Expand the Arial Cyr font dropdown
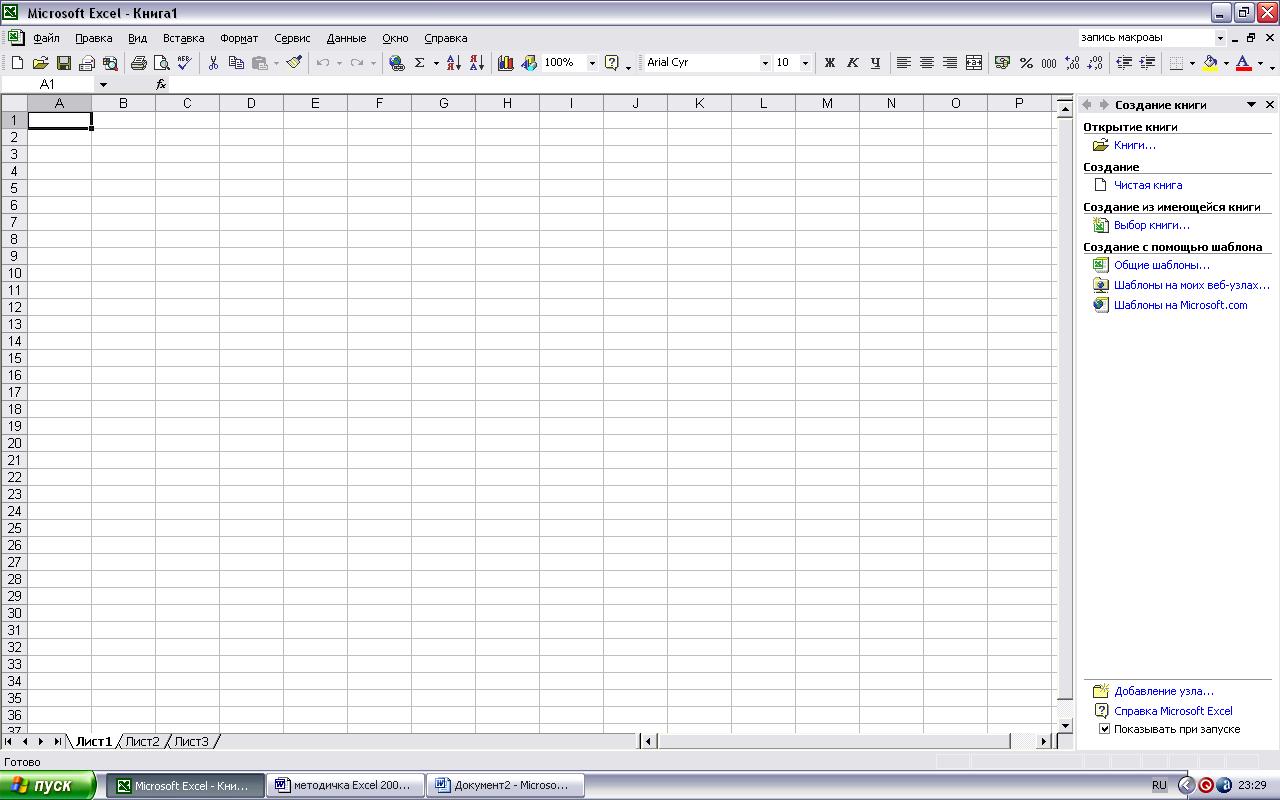This screenshot has height=800, width=1280. click(x=765, y=62)
